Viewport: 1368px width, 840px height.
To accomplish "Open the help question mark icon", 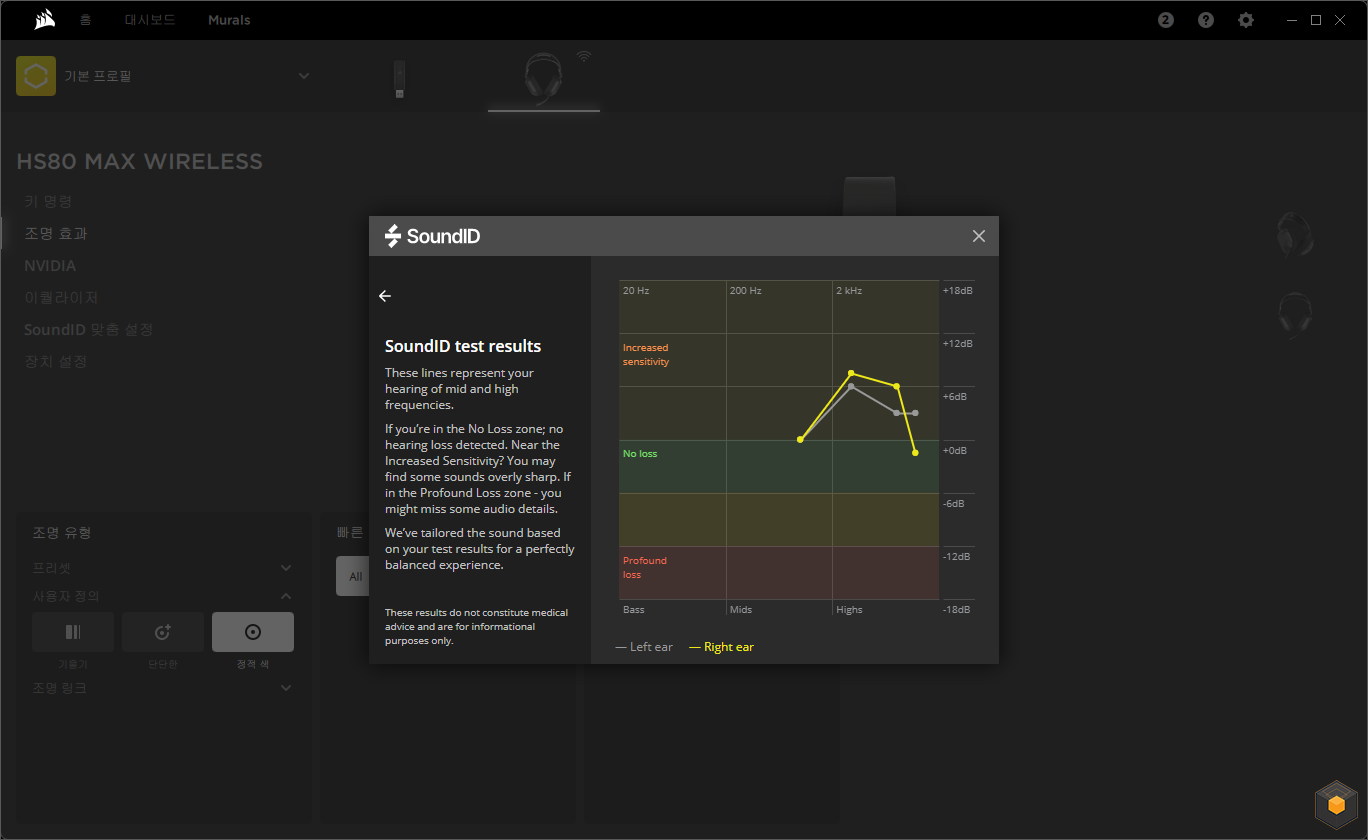I will click(x=1206, y=20).
